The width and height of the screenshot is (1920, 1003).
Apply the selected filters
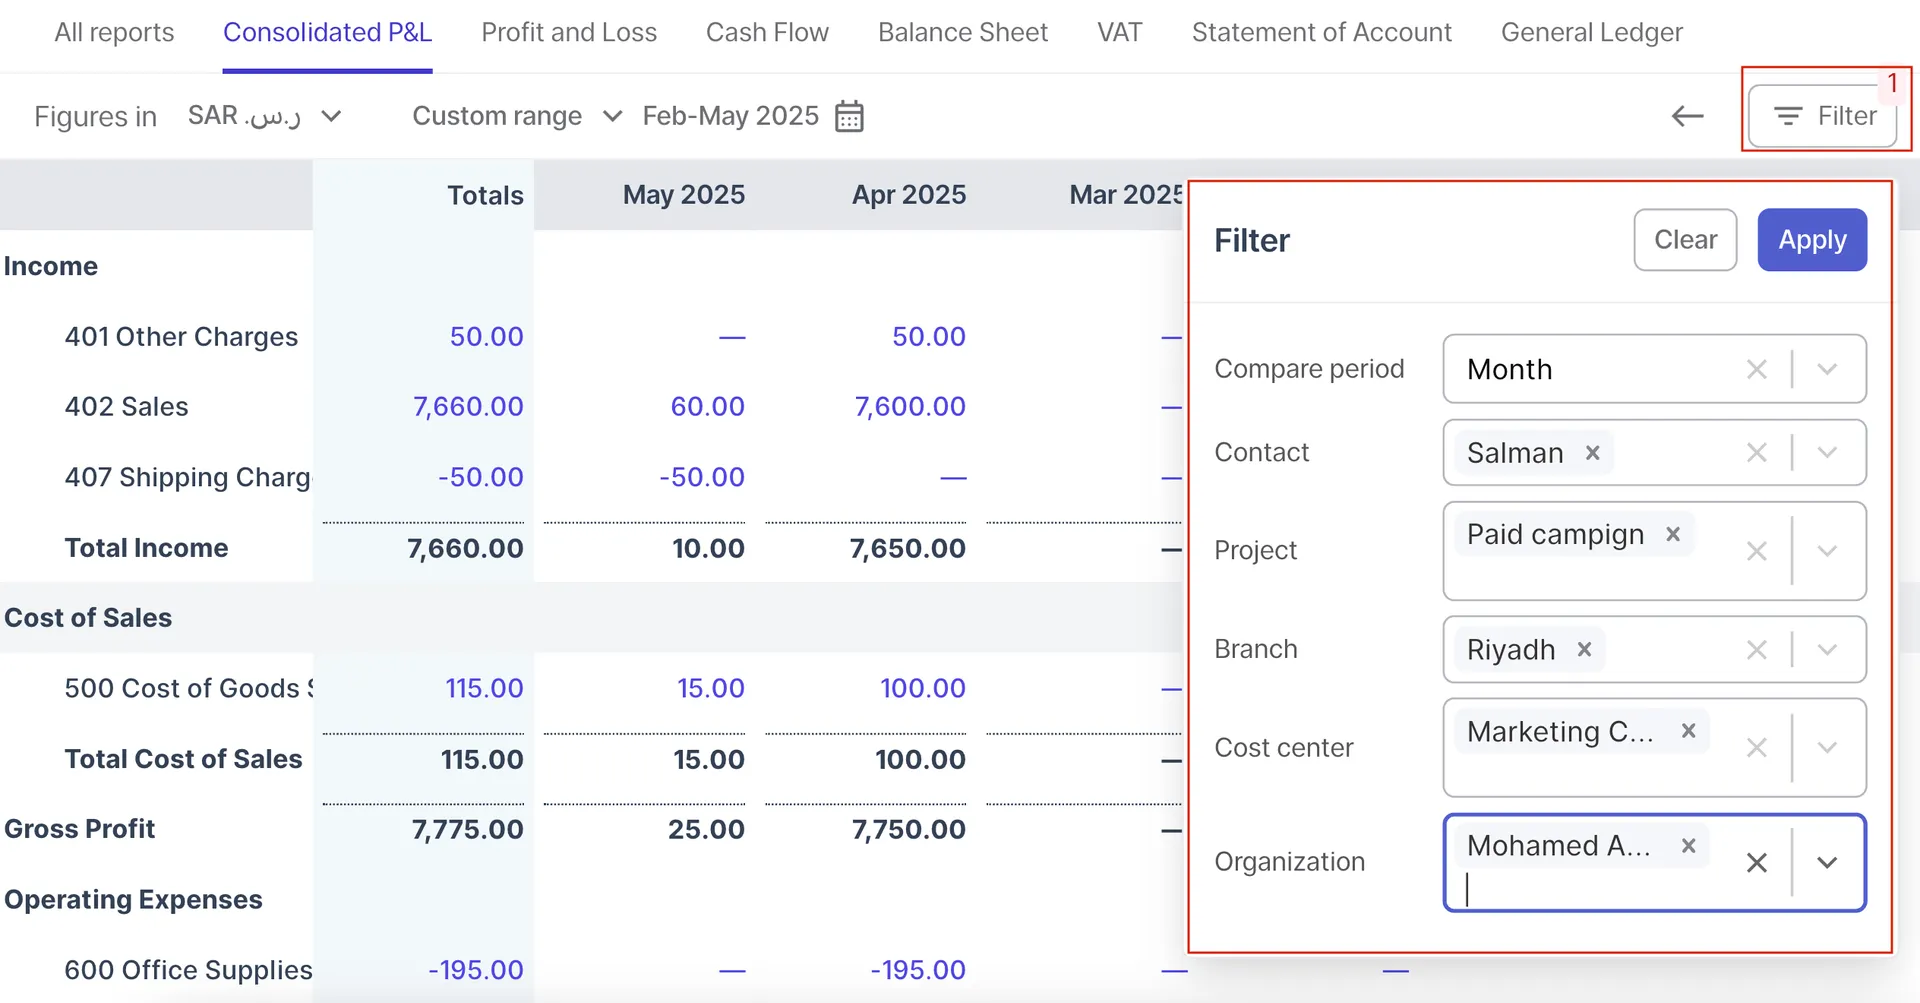click(1811, 240)
